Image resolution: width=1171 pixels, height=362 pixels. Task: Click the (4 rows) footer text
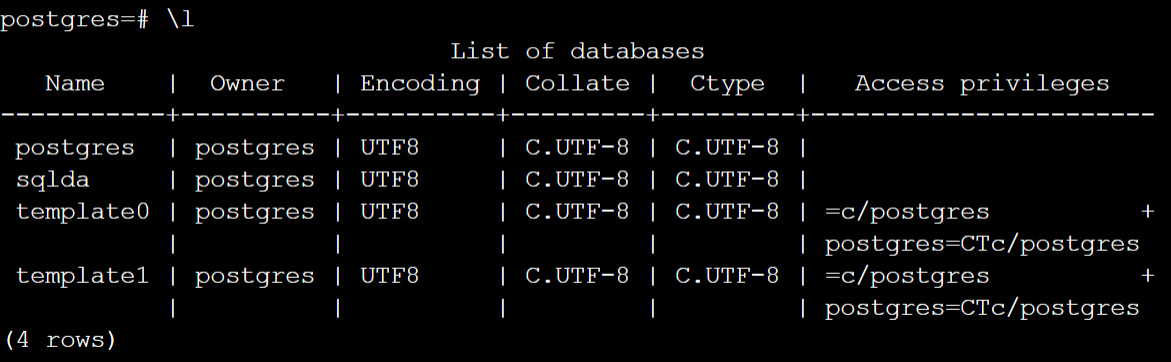[60, 340]
